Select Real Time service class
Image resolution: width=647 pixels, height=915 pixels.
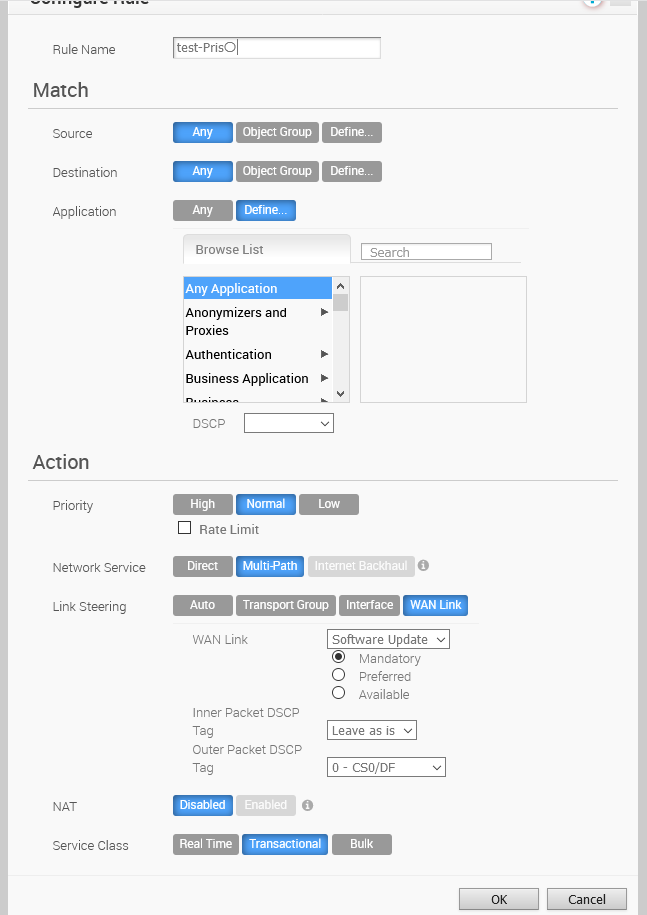point(205,844)
